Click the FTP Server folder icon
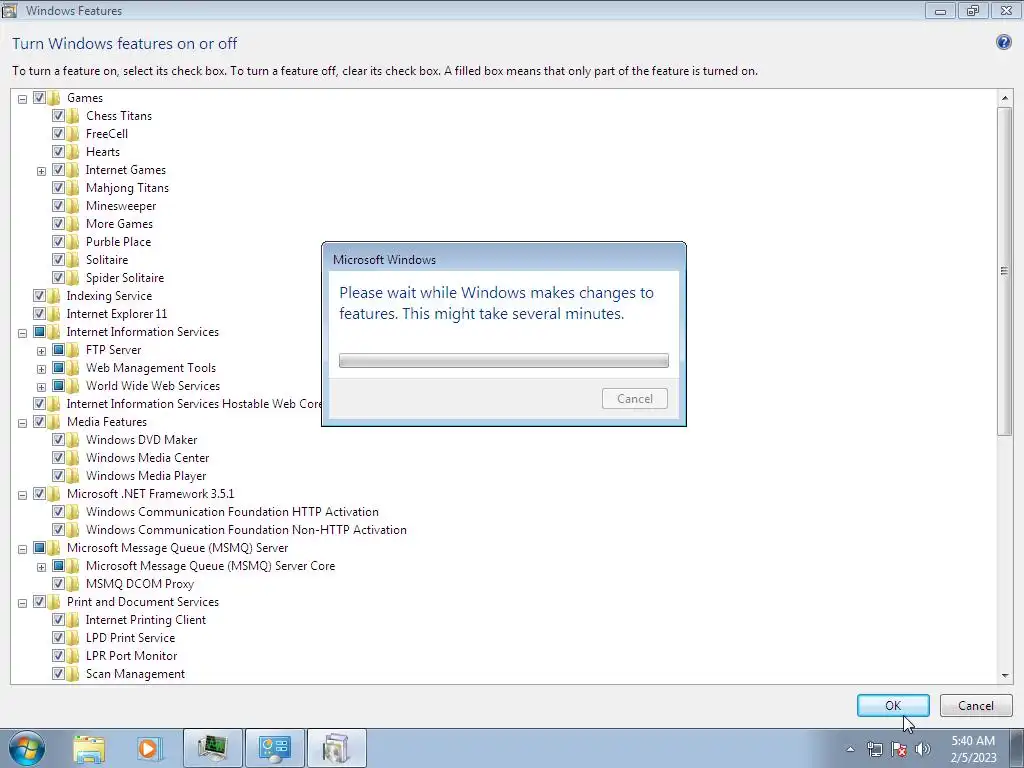This screenshot has width=1024, height=768. 73,350
